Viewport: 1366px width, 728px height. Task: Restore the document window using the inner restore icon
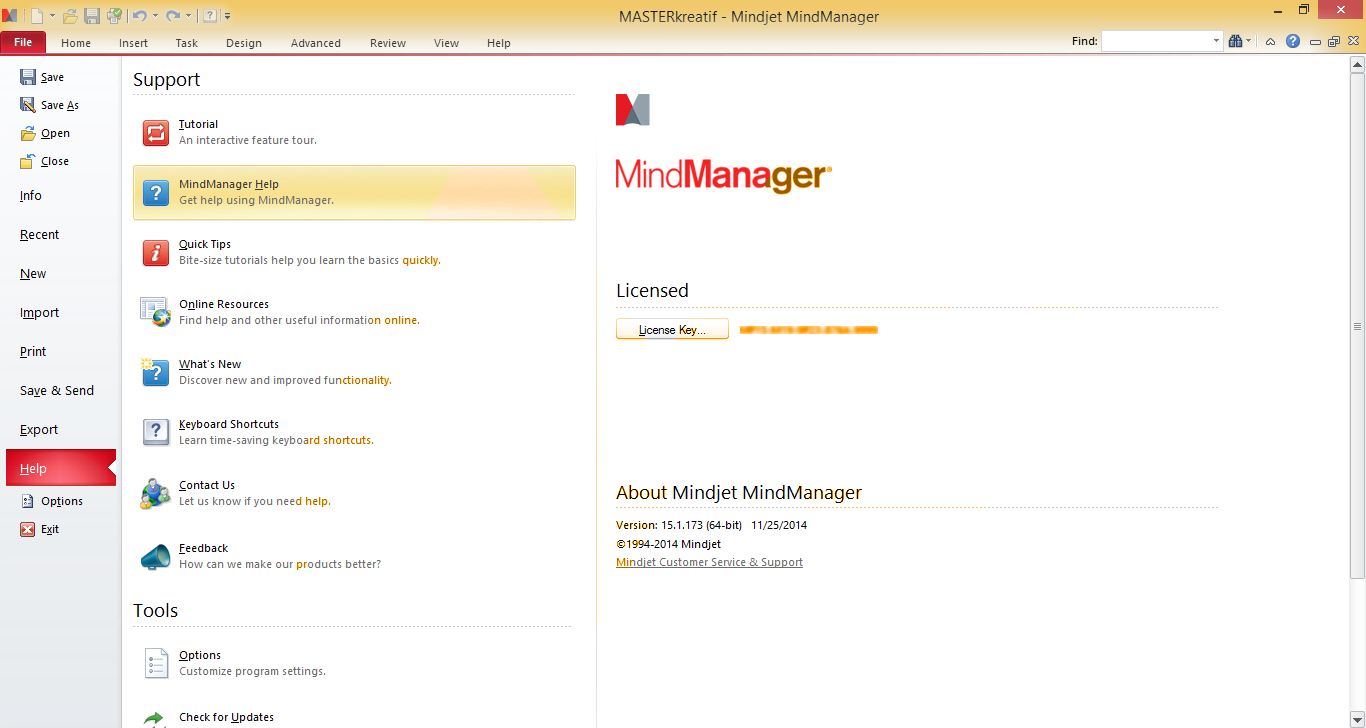(x=1334, y=42)
